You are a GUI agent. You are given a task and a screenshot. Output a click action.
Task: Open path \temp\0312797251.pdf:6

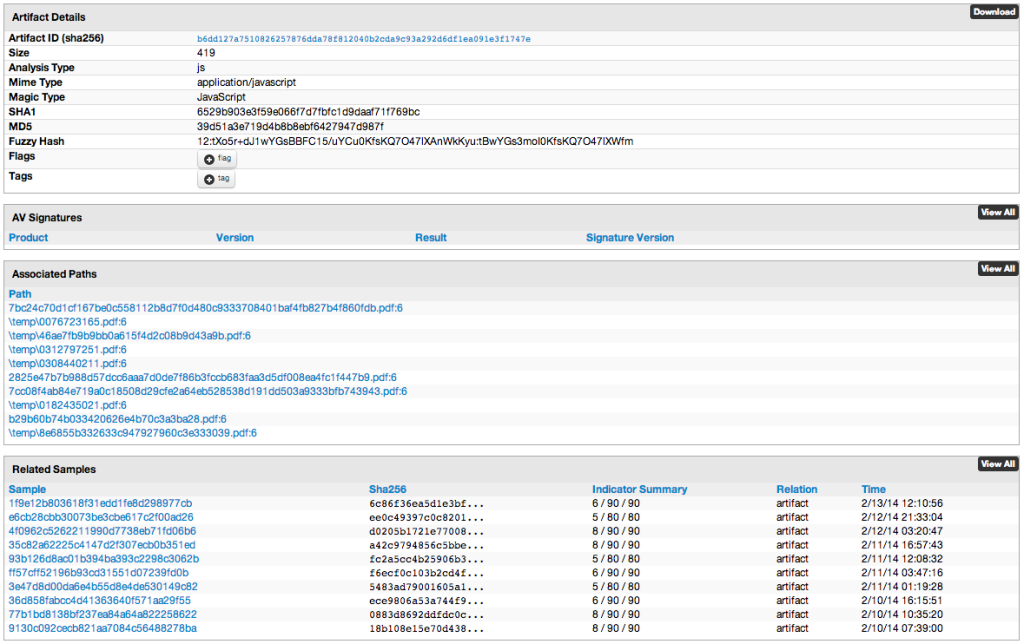pos(68,350)
